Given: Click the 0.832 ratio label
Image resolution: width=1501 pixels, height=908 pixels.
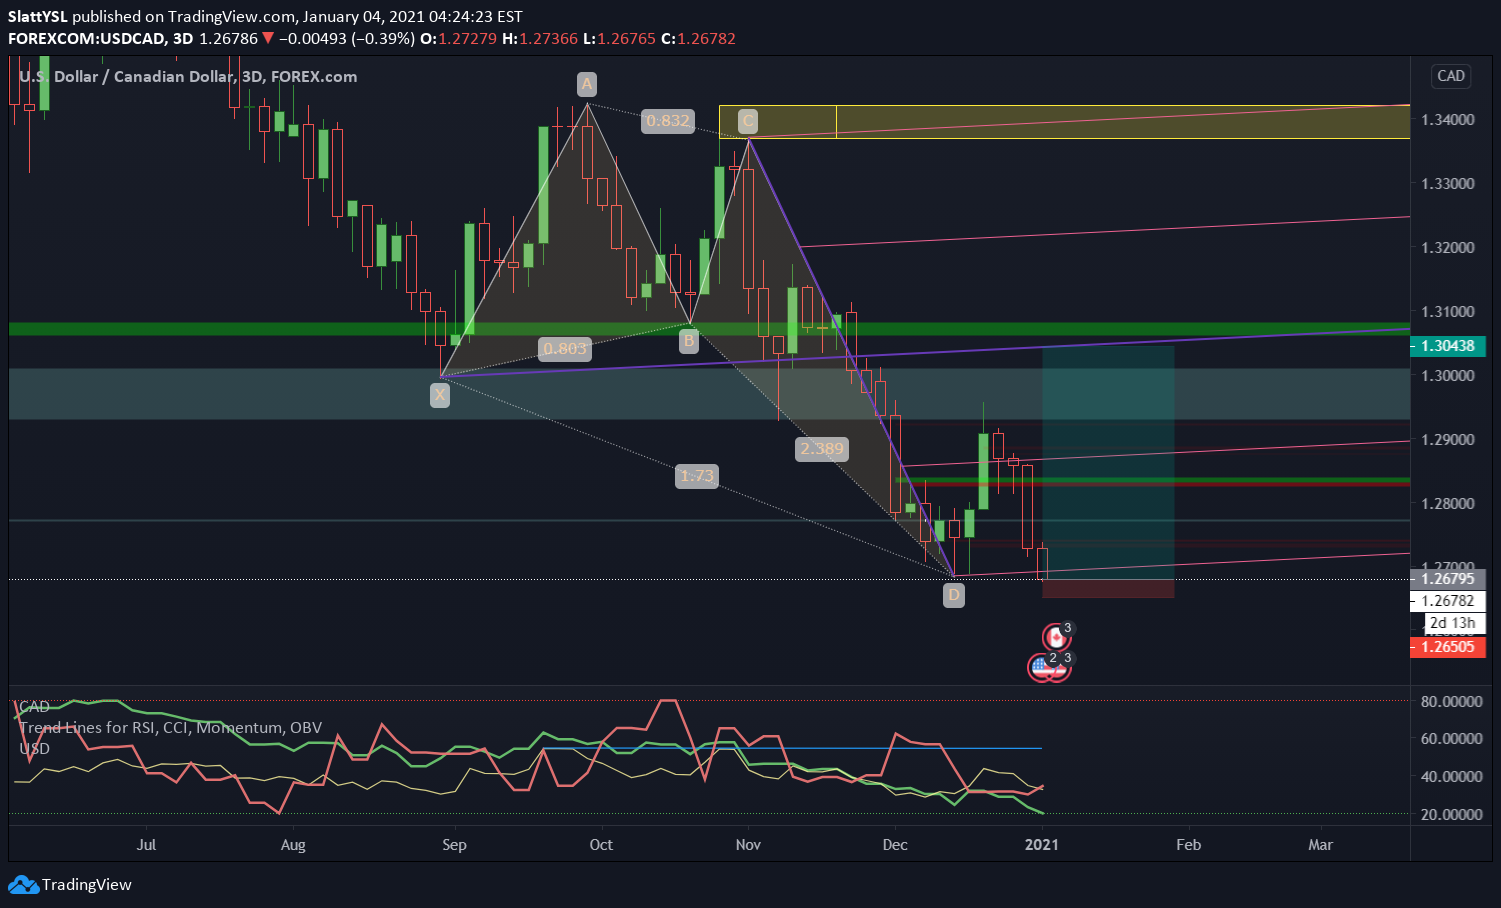Looking at the screenshot, I should pyautogui.click(x=668, y=121).
